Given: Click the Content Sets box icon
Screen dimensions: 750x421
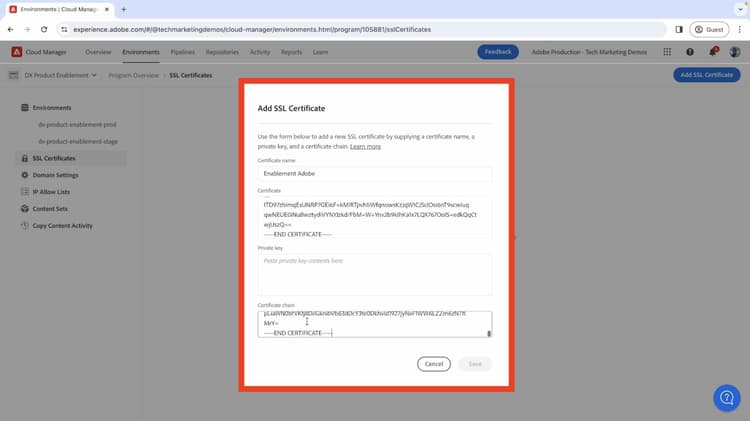Looking at the screenshot, I should point(25,209).
